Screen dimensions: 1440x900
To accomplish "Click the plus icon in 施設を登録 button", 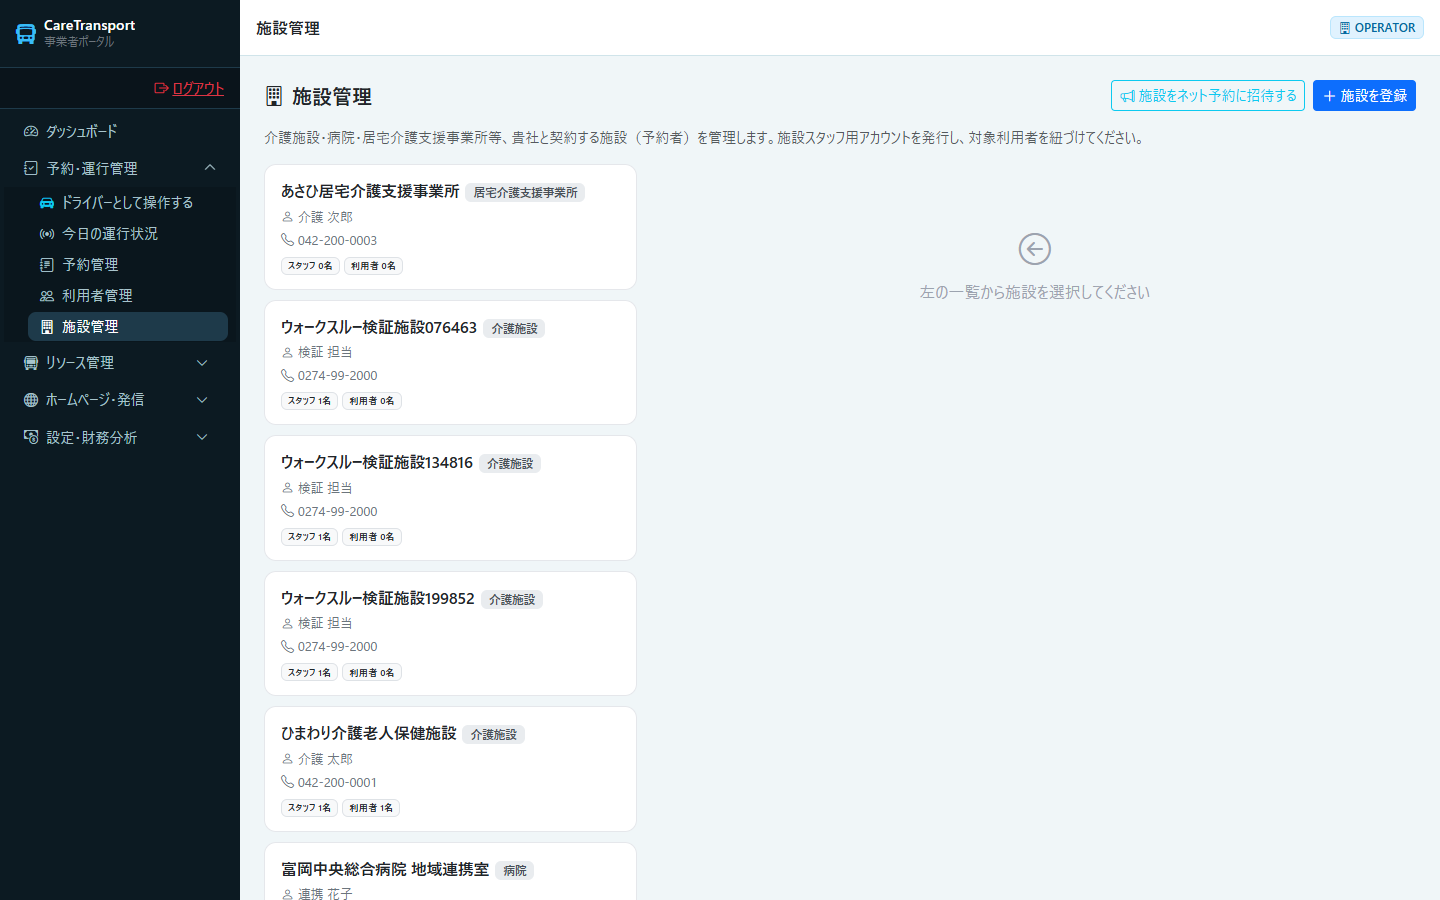I will (x=1329, y=96).
